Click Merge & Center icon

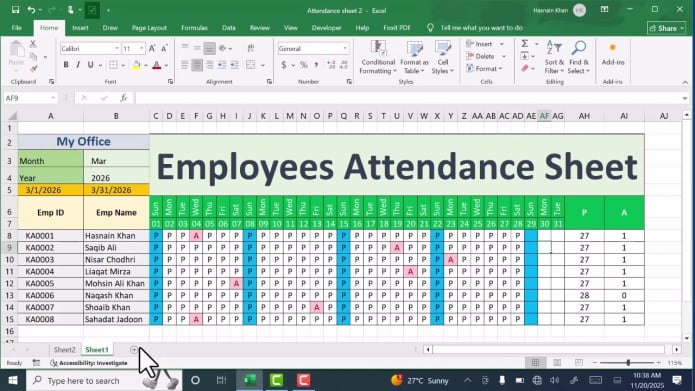click(x=250, y=65)
